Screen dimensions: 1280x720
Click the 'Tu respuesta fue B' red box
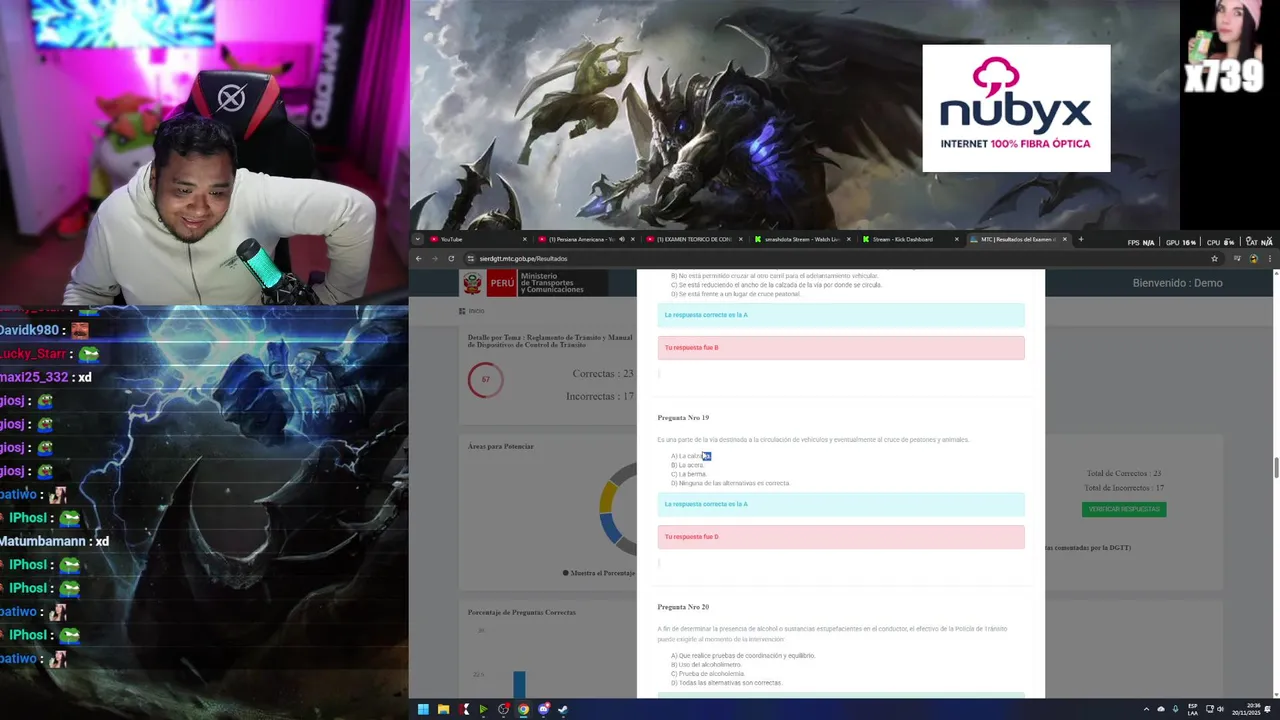(x=841, y=348)
